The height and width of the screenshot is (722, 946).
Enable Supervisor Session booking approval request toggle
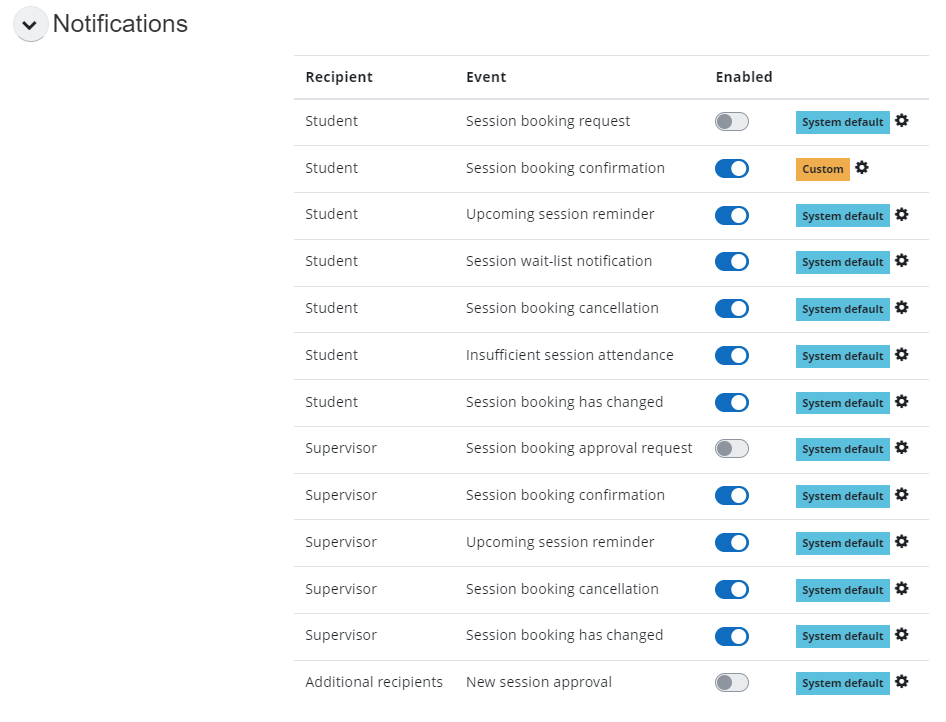click(731, 449)
